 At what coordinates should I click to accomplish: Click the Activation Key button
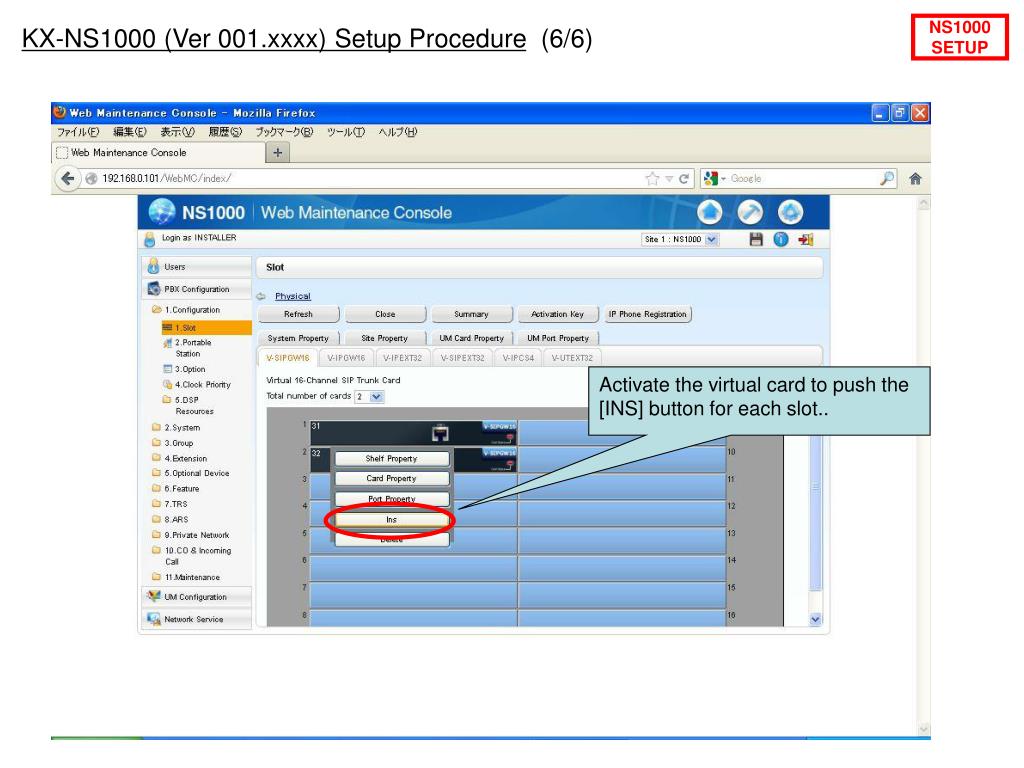click(558, 314)
